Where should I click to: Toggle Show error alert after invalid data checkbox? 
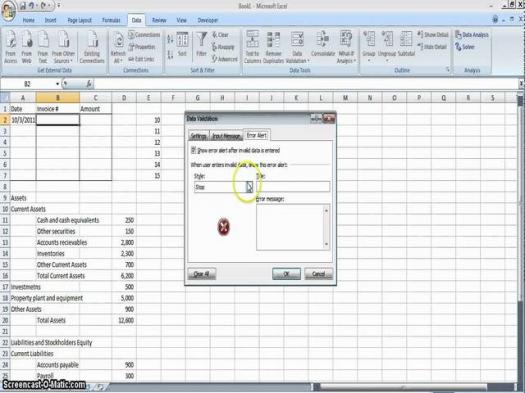[193, 150]
